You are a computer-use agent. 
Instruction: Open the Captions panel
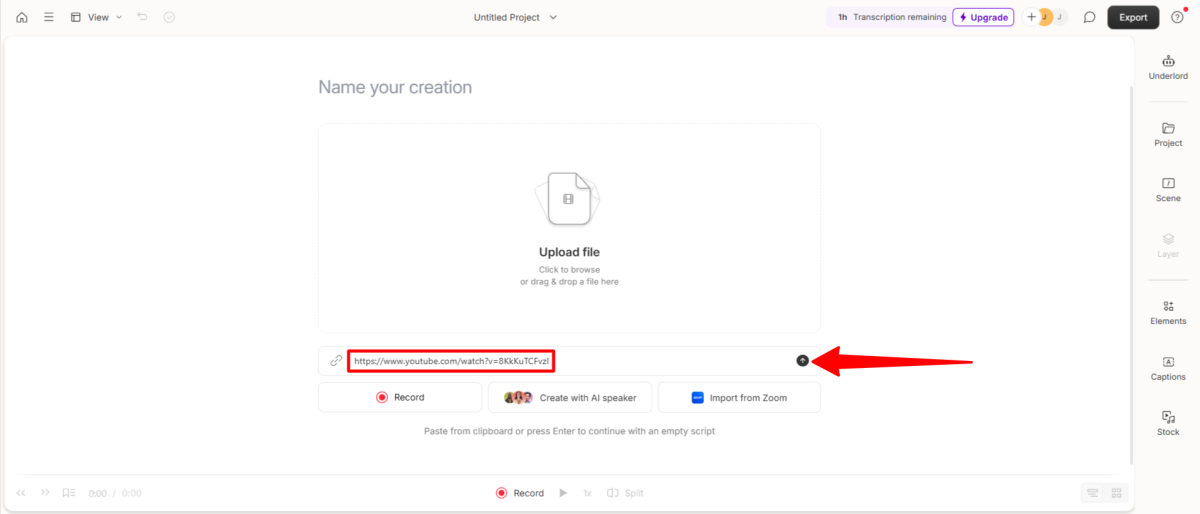tap(1168, 368)
